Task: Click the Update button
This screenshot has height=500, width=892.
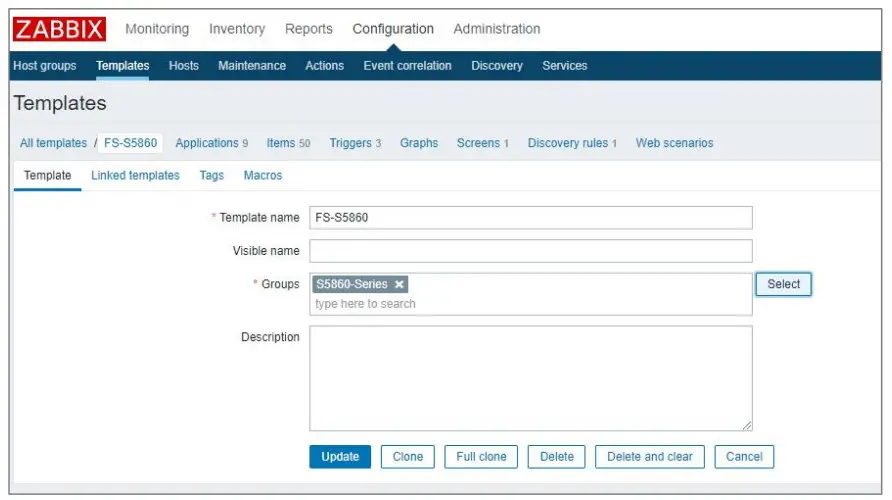Action: [x=340, y=457]
